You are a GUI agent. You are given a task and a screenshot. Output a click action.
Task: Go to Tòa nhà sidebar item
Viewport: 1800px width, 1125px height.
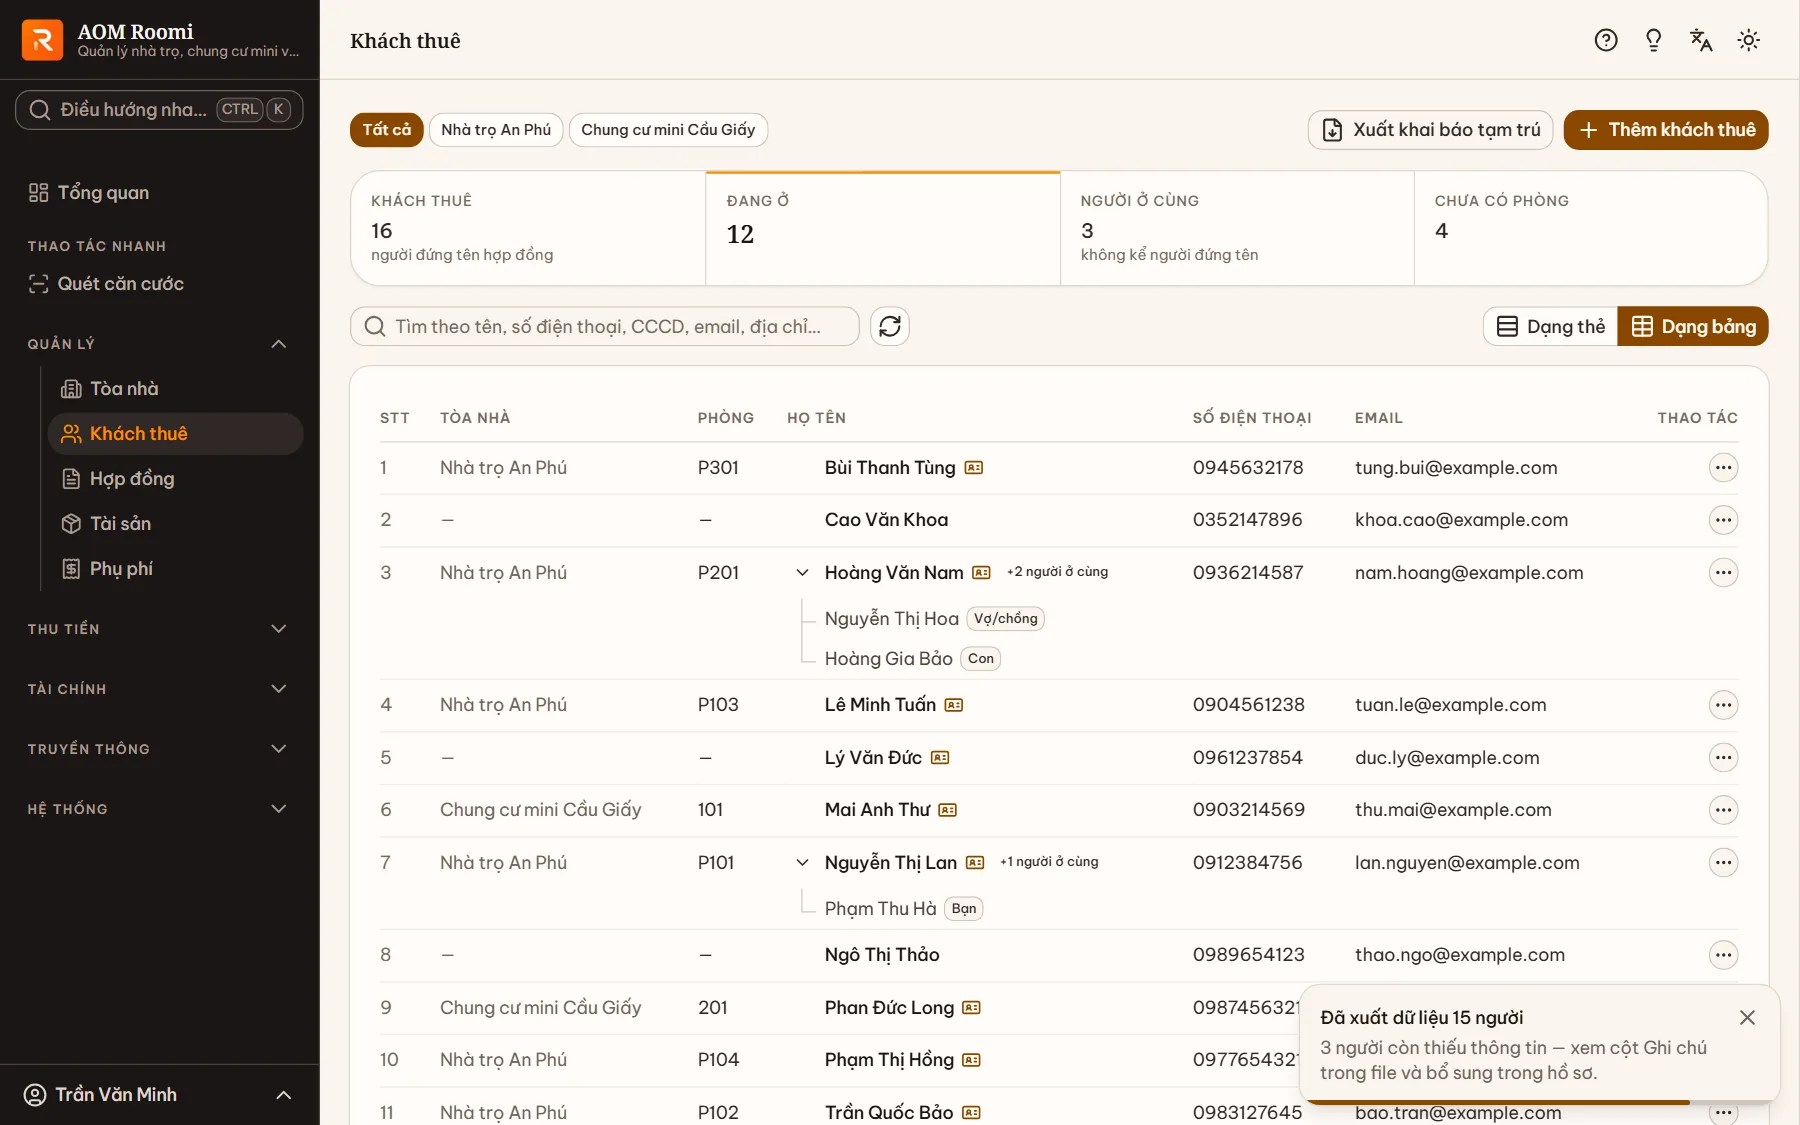[176, 389]
